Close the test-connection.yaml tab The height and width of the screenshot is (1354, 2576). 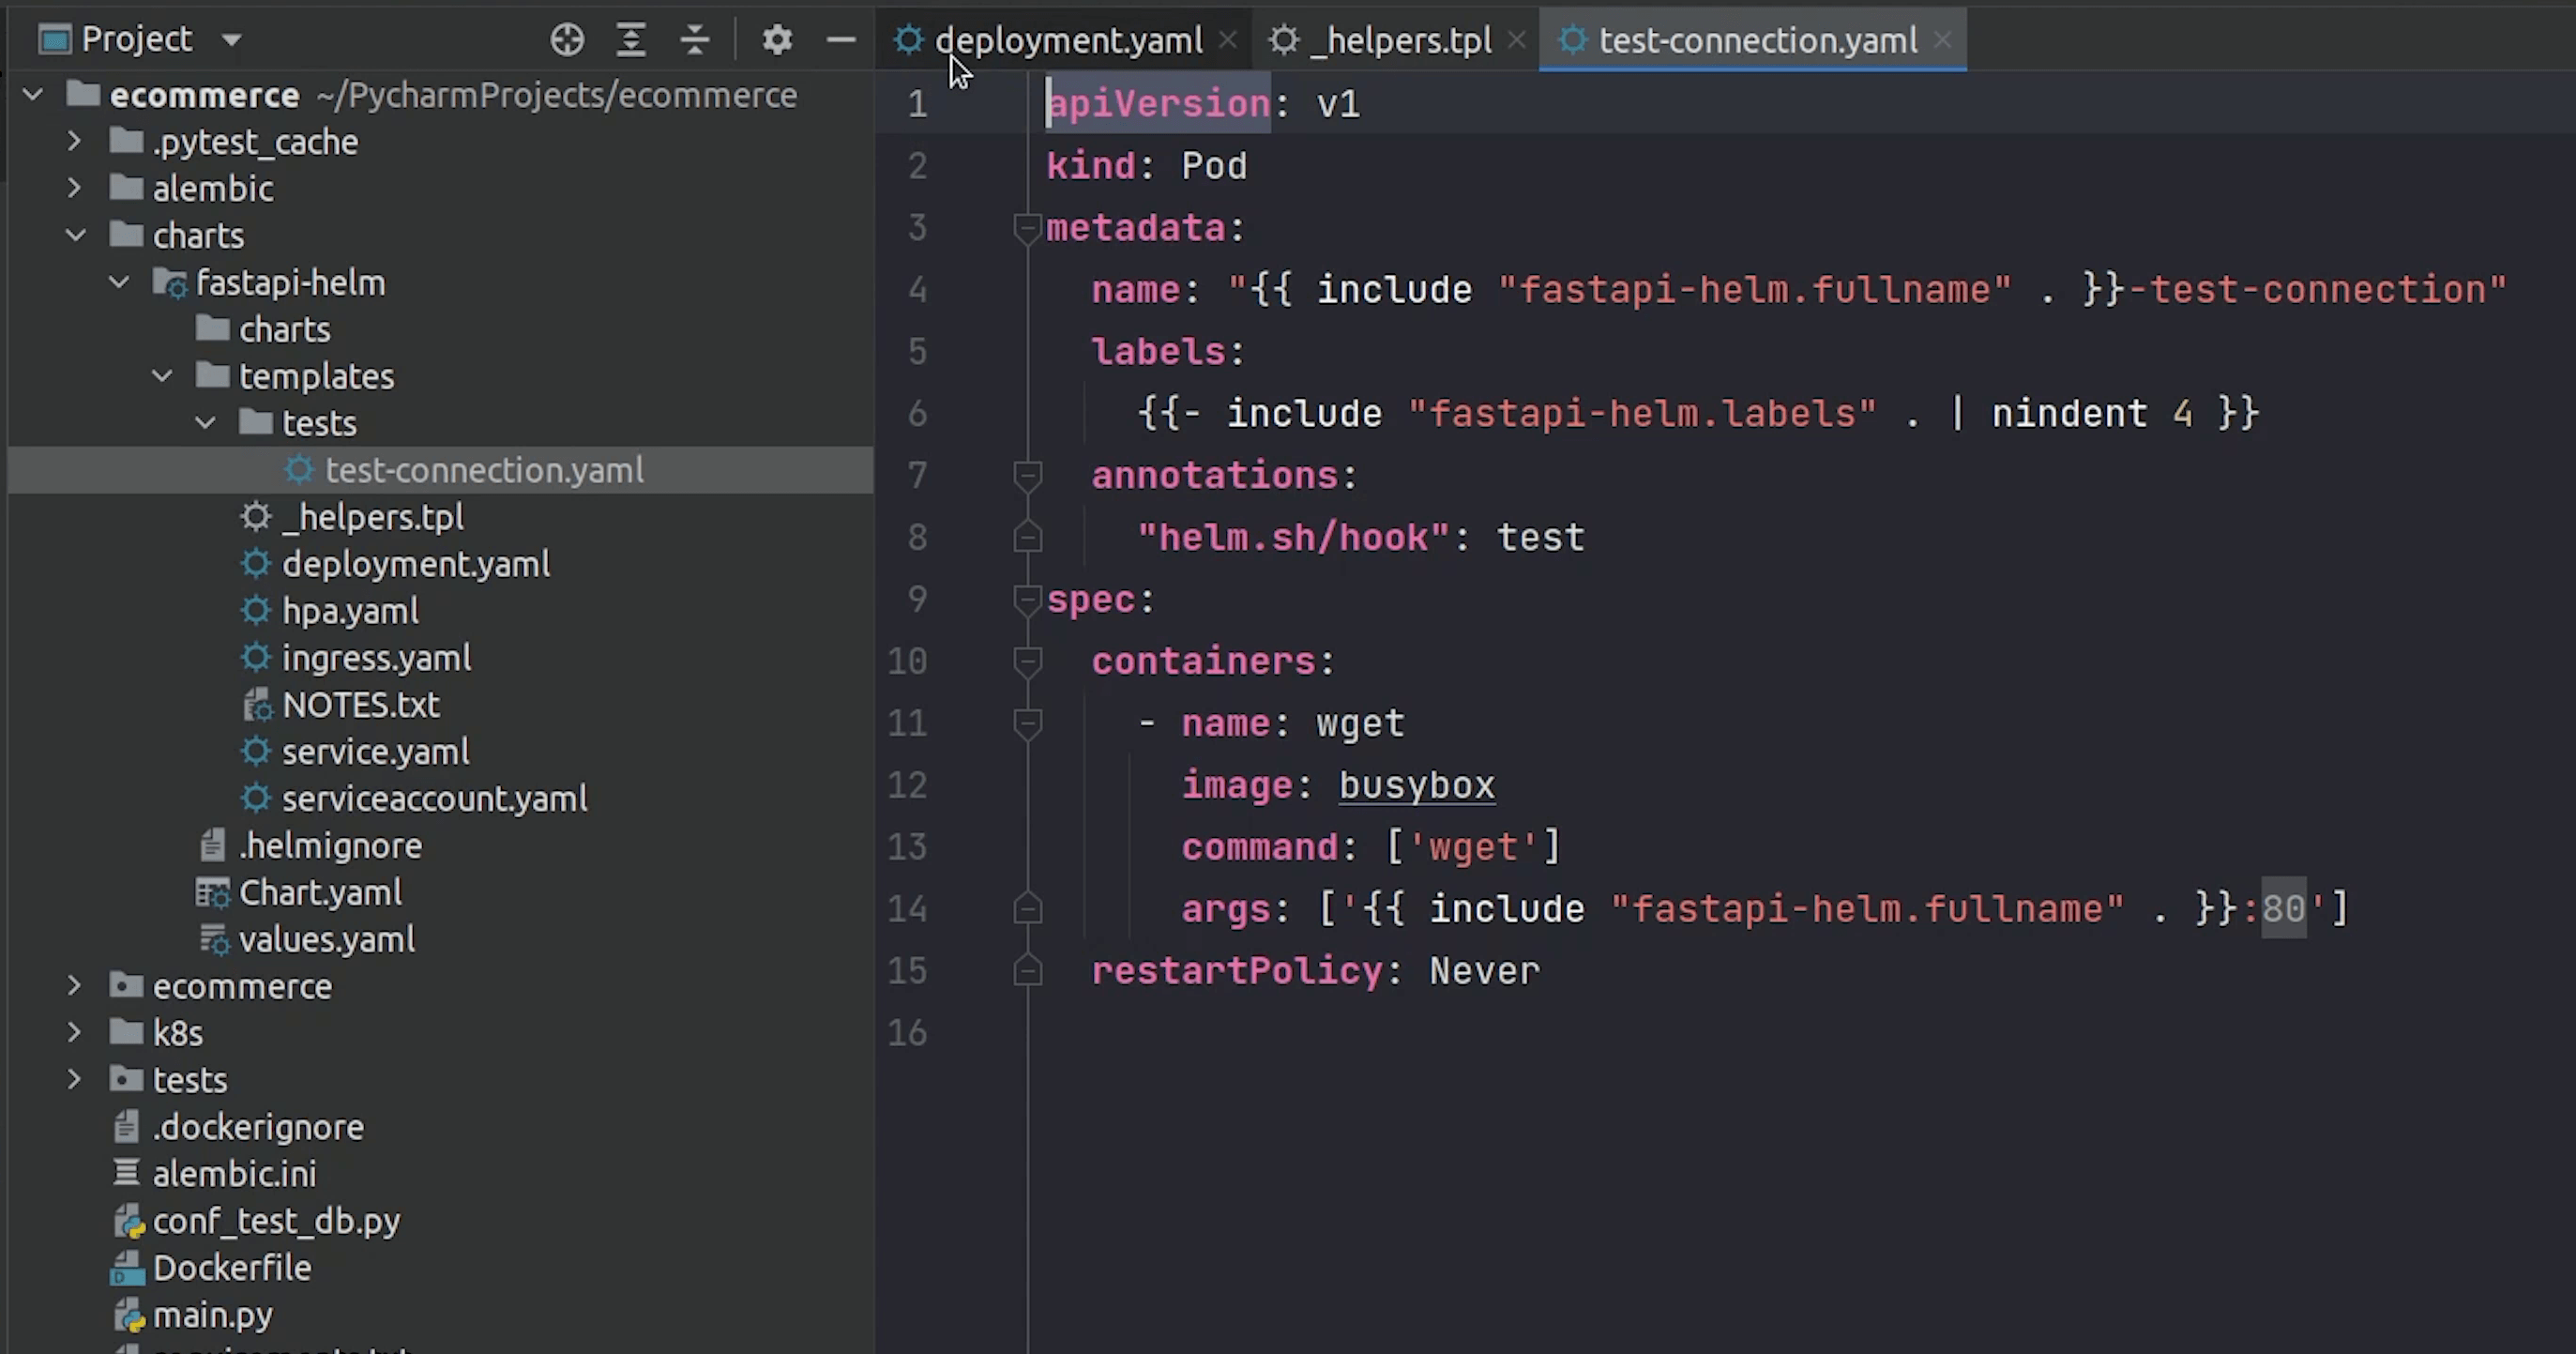(1942, 39)
